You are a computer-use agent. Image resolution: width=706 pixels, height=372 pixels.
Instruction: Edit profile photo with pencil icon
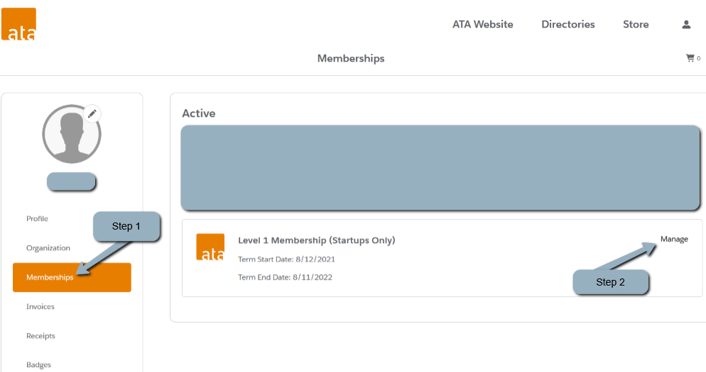[92, 113]
